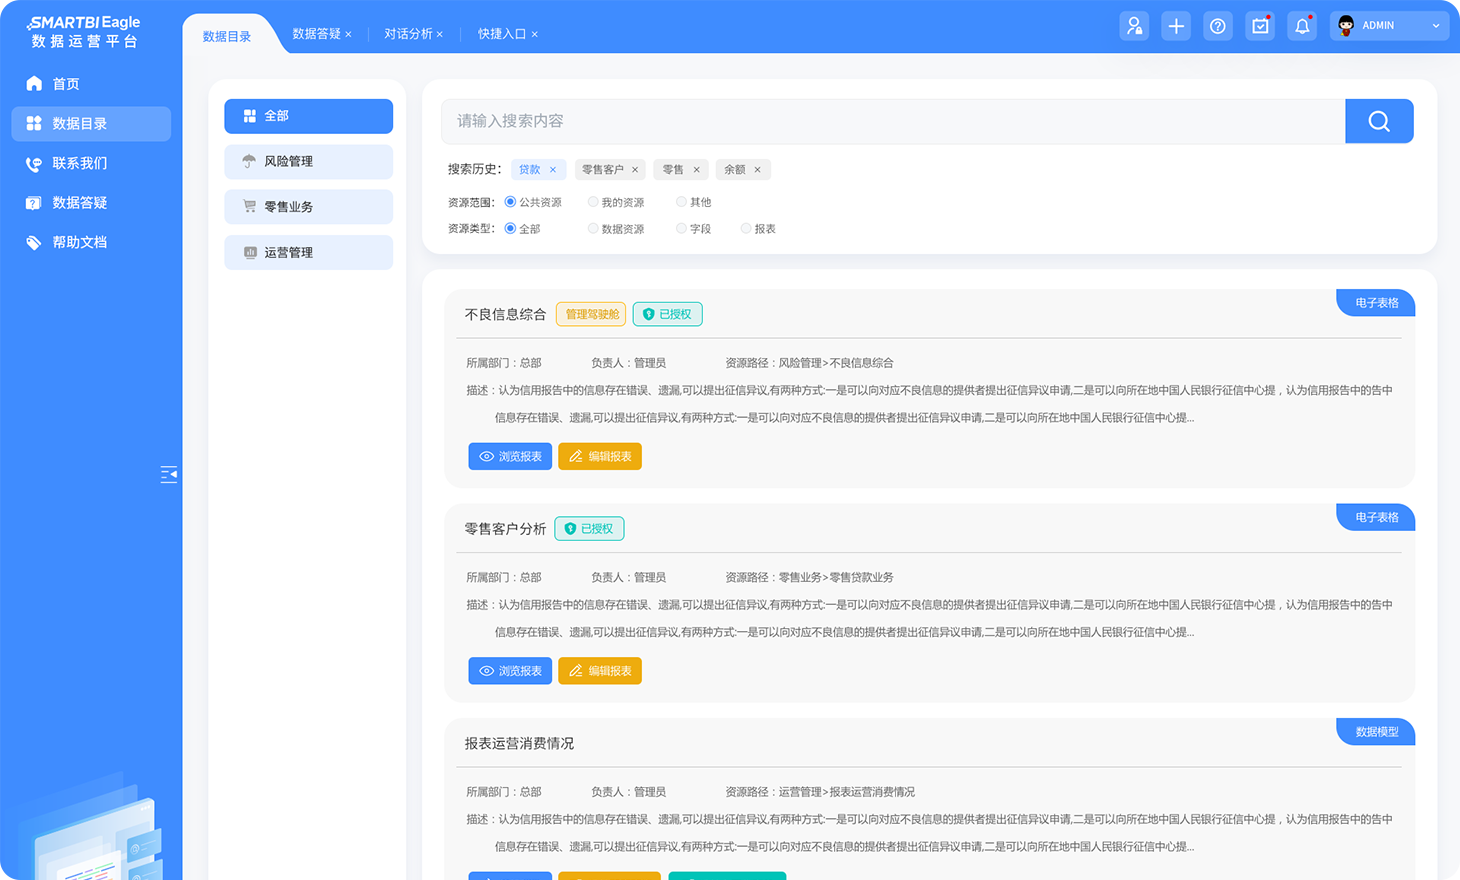Collapse the left sidebar menu

[169, 474]
